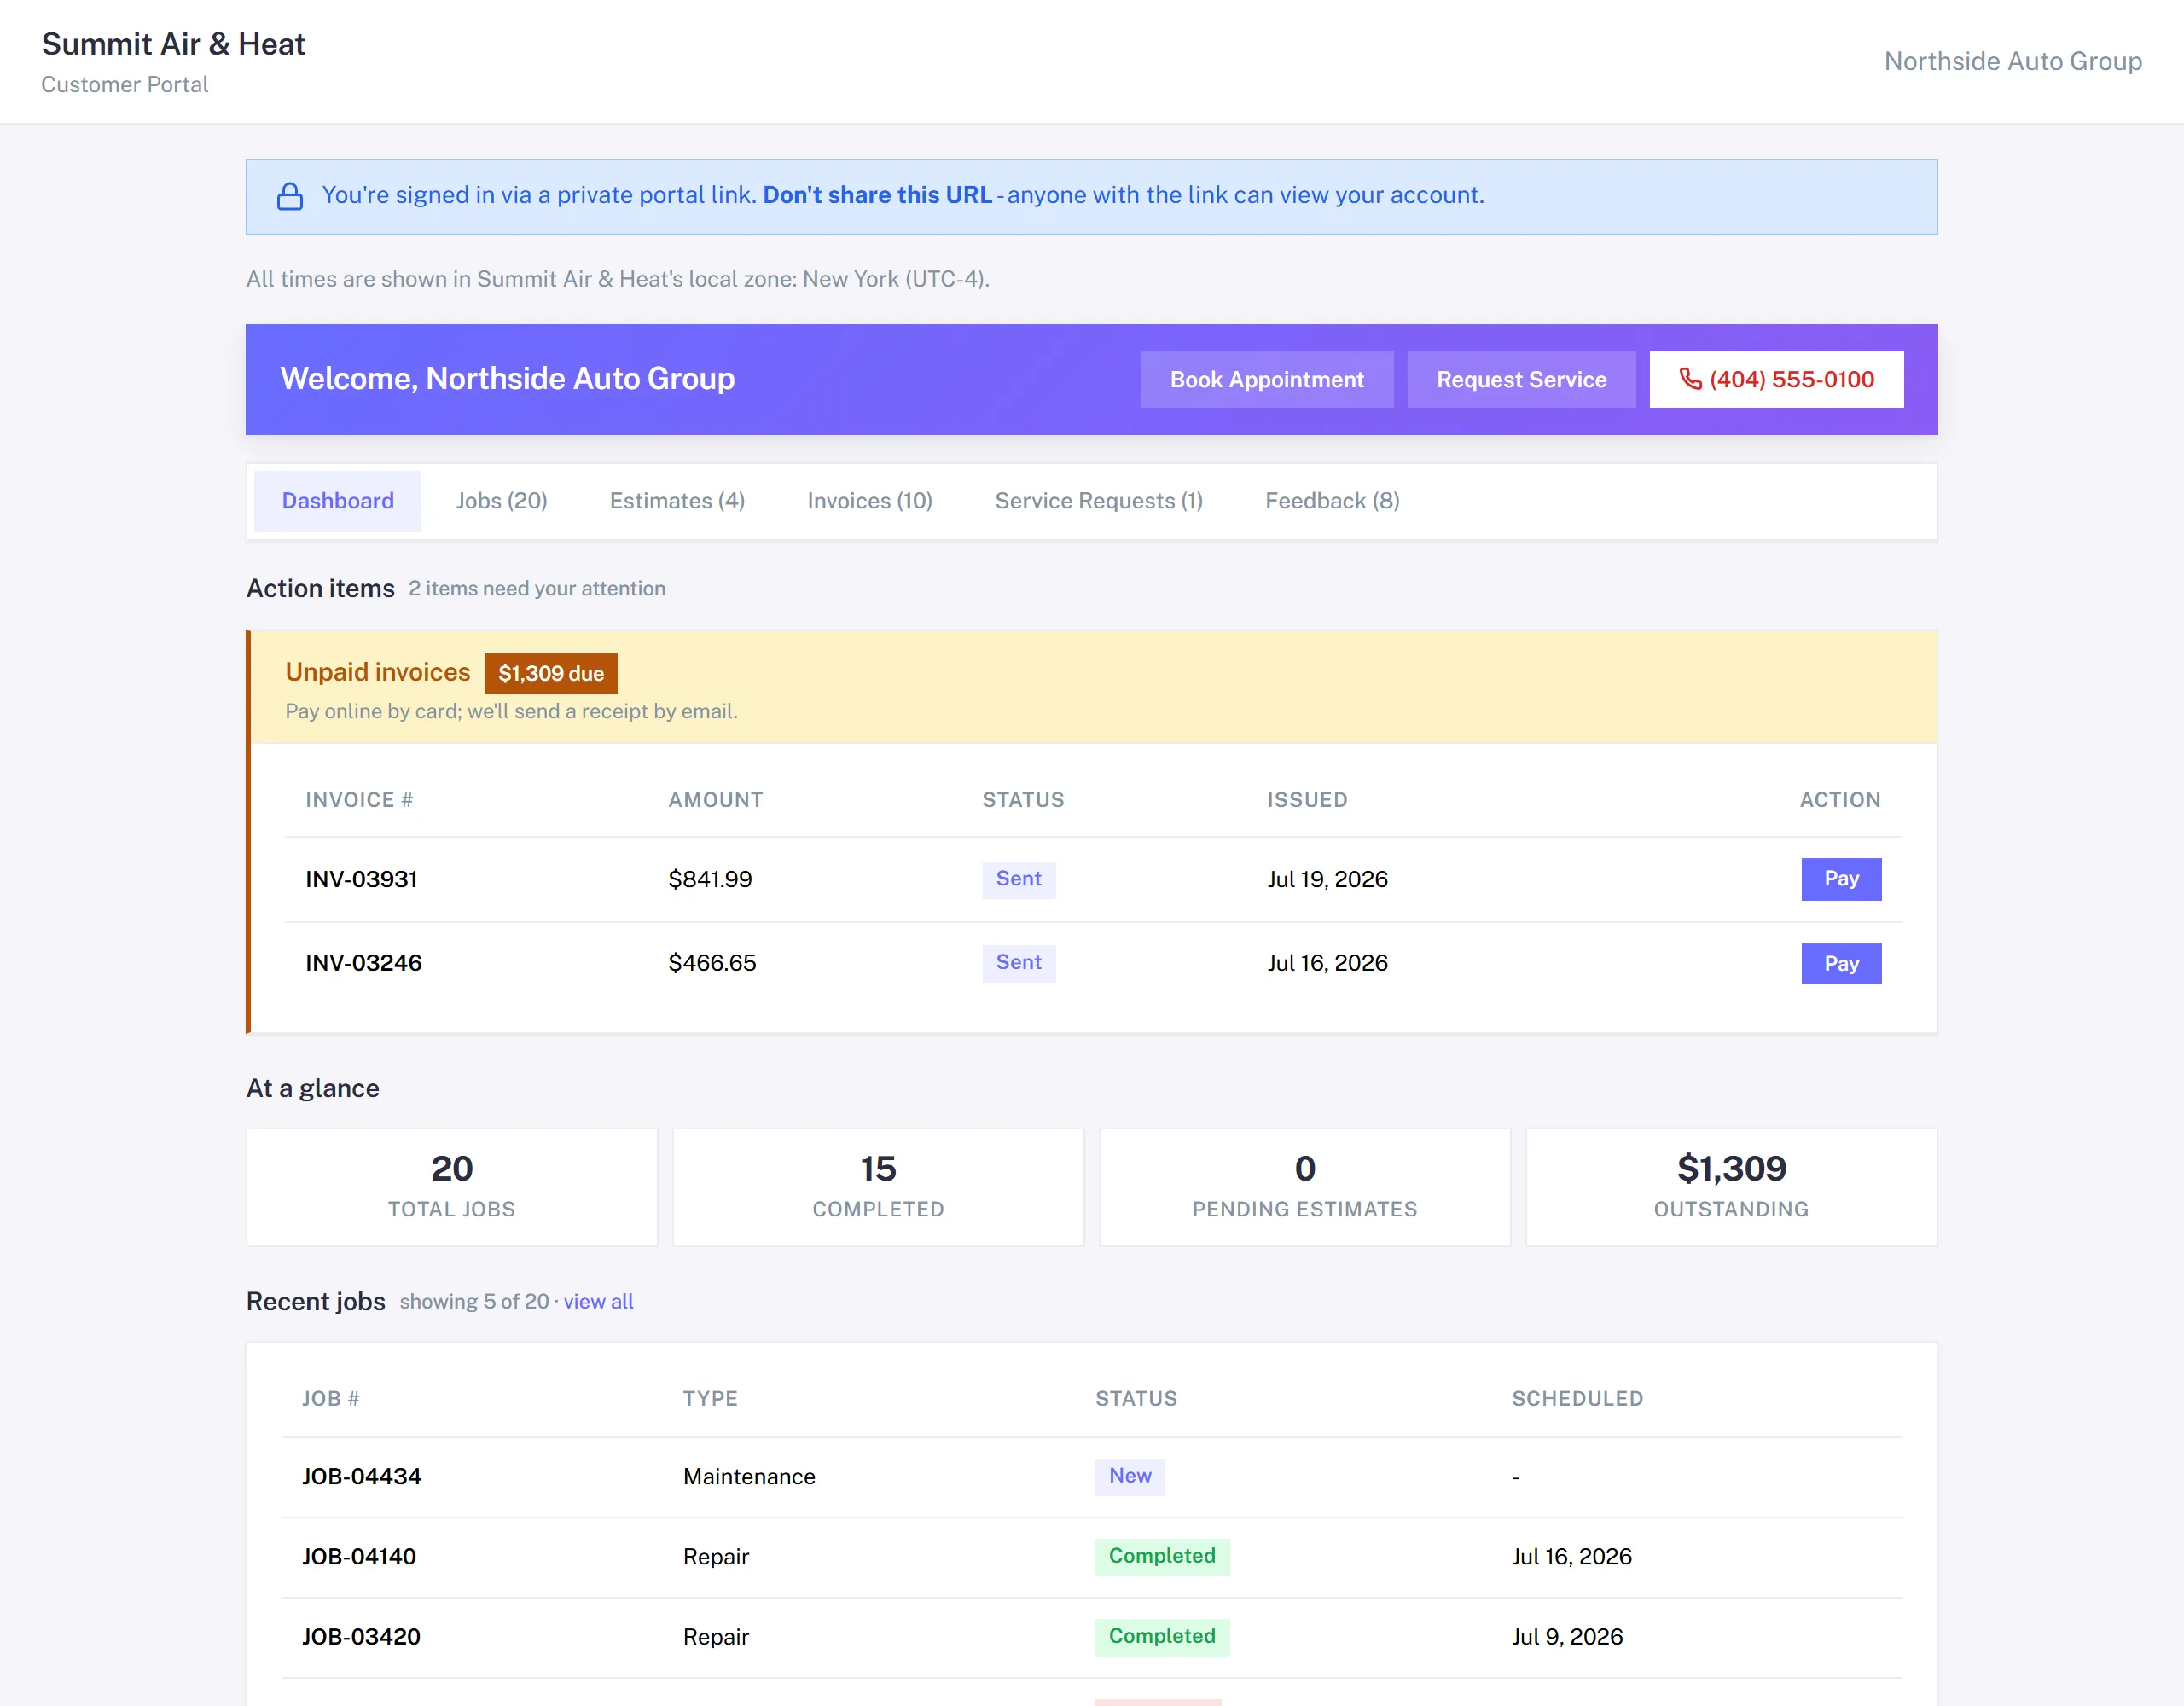Click the INVOICE # column header
The height and width of the screenshot is (1706, 2184).
coord(359,799)
